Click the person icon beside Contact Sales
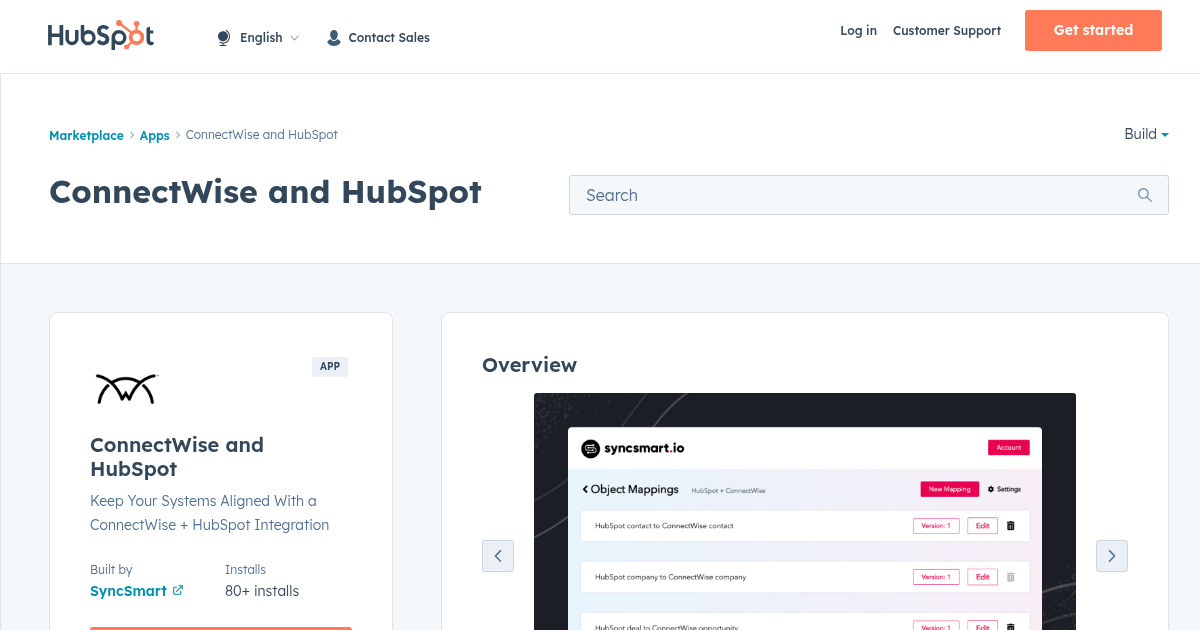The image size is (1200, 630). (x=333, y=37)
